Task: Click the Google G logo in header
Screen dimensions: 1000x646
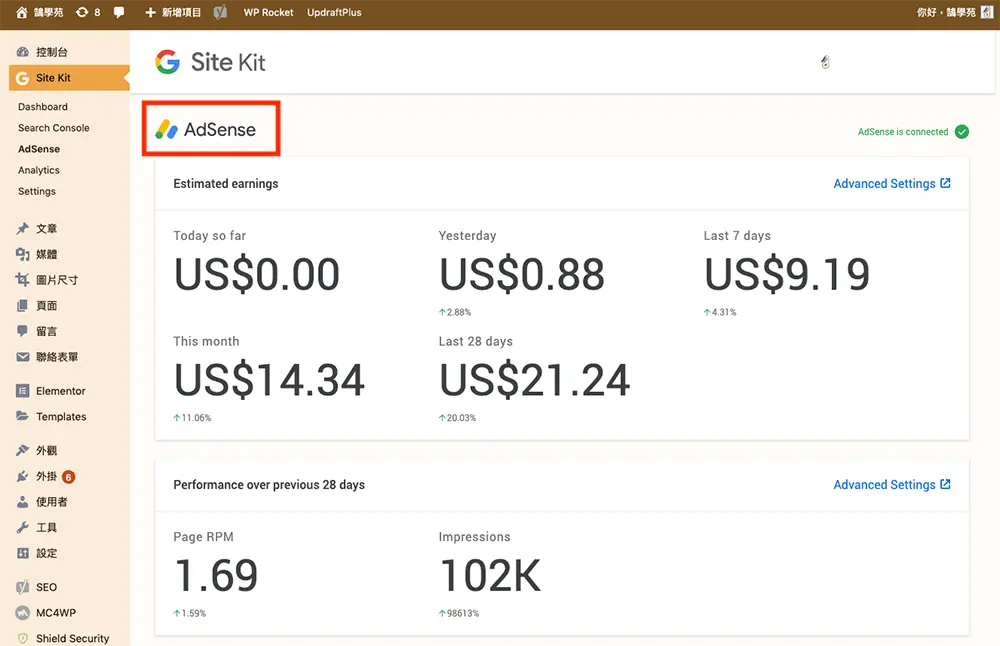Action: (x=168, y=62)
